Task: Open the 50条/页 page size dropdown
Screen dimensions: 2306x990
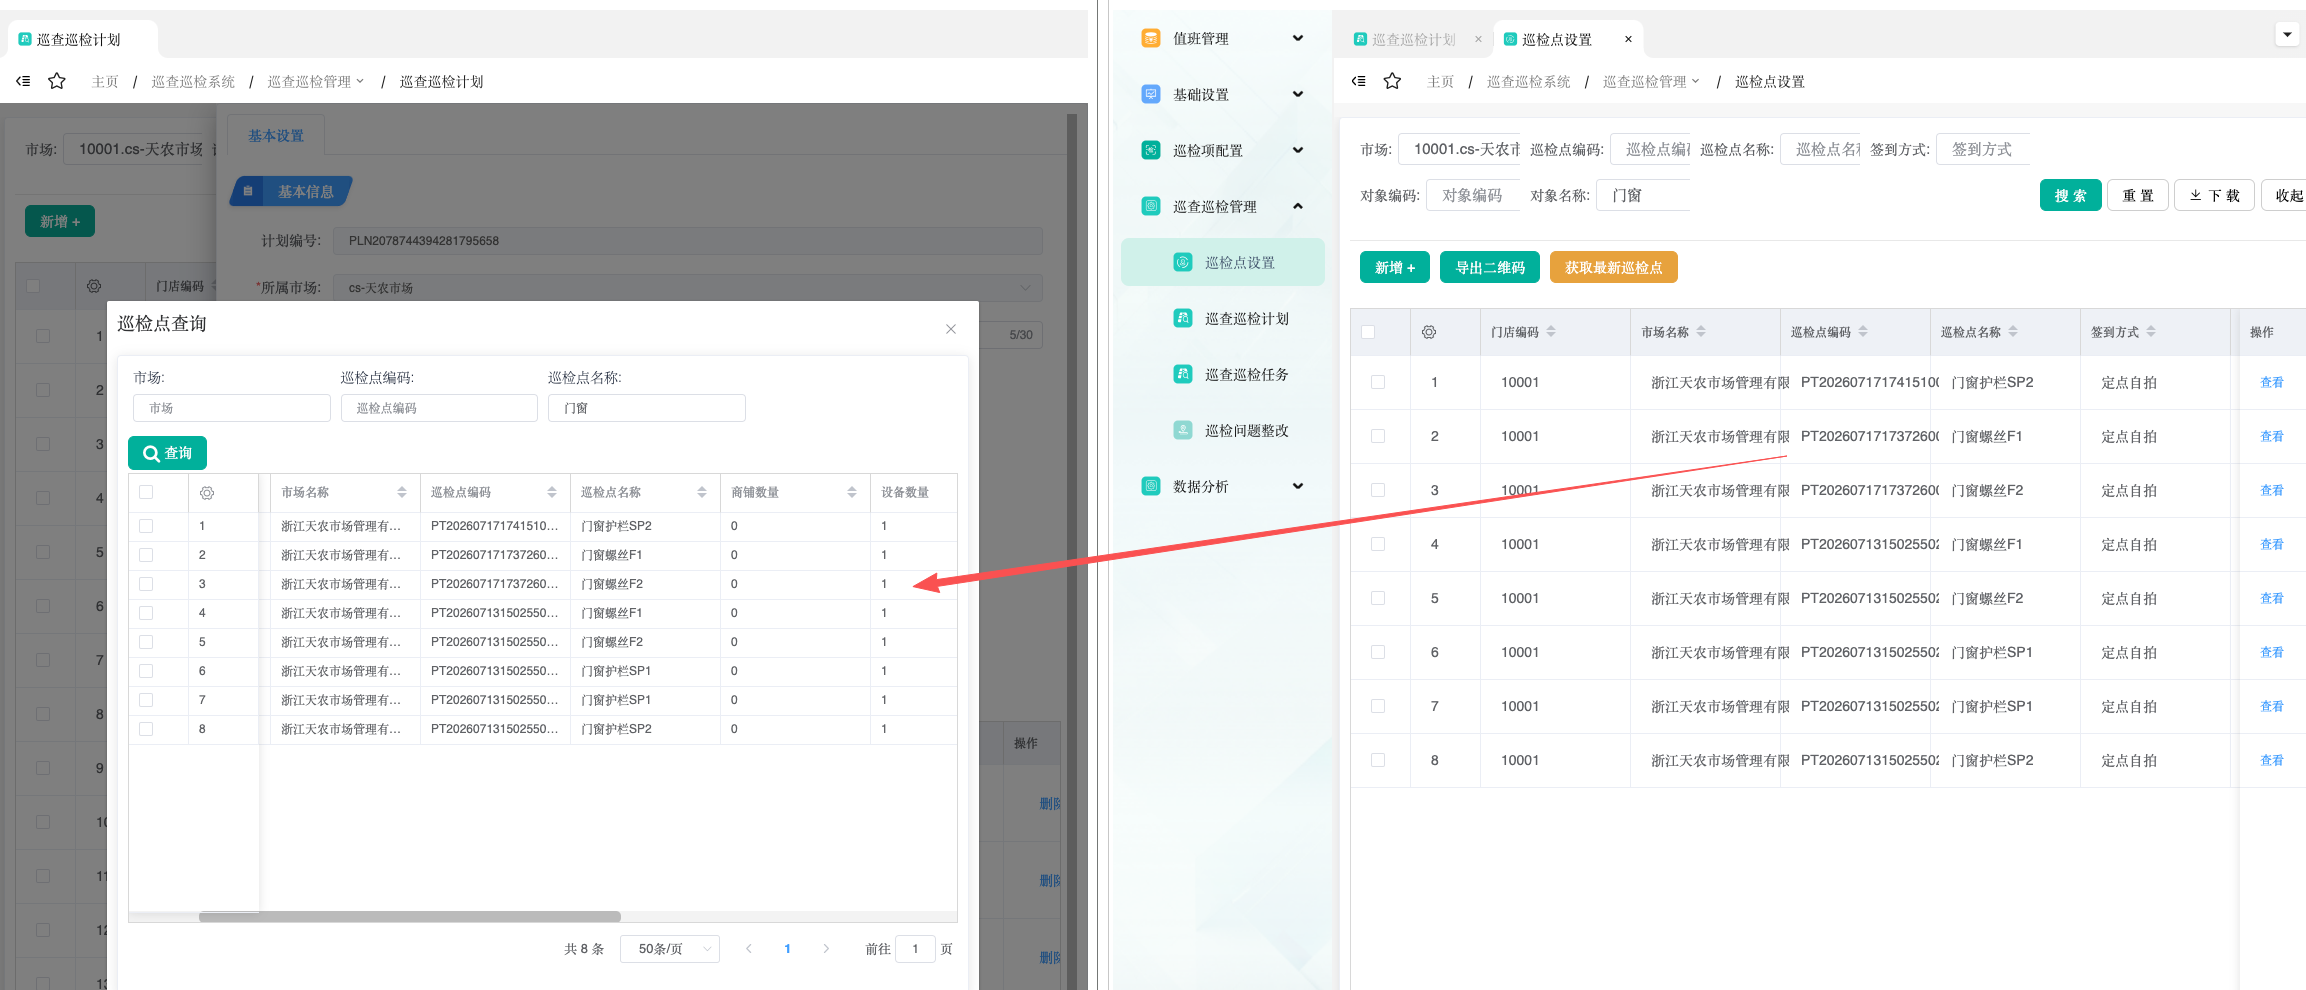Action: (670, 948)
